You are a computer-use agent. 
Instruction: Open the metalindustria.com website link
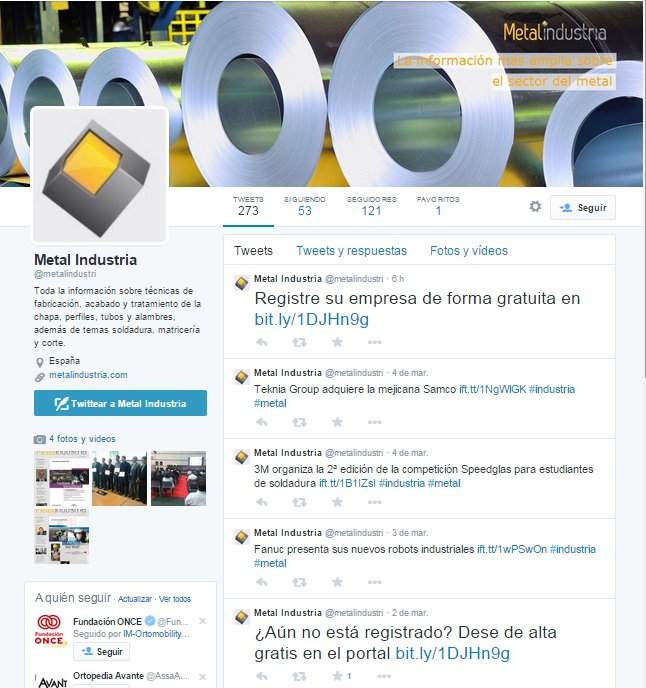point(88,375)
